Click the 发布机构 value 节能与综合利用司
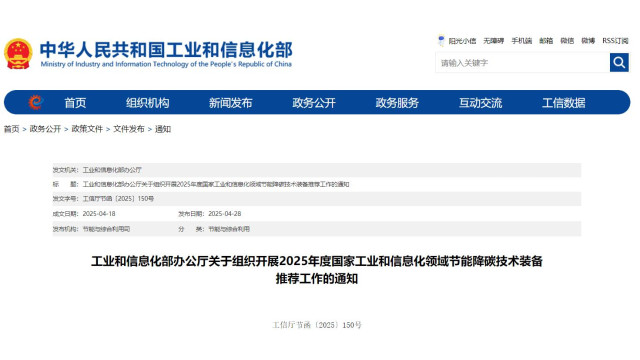Image resolution: width=640 pixels, height=360 pixels. (x=106, y=229)
